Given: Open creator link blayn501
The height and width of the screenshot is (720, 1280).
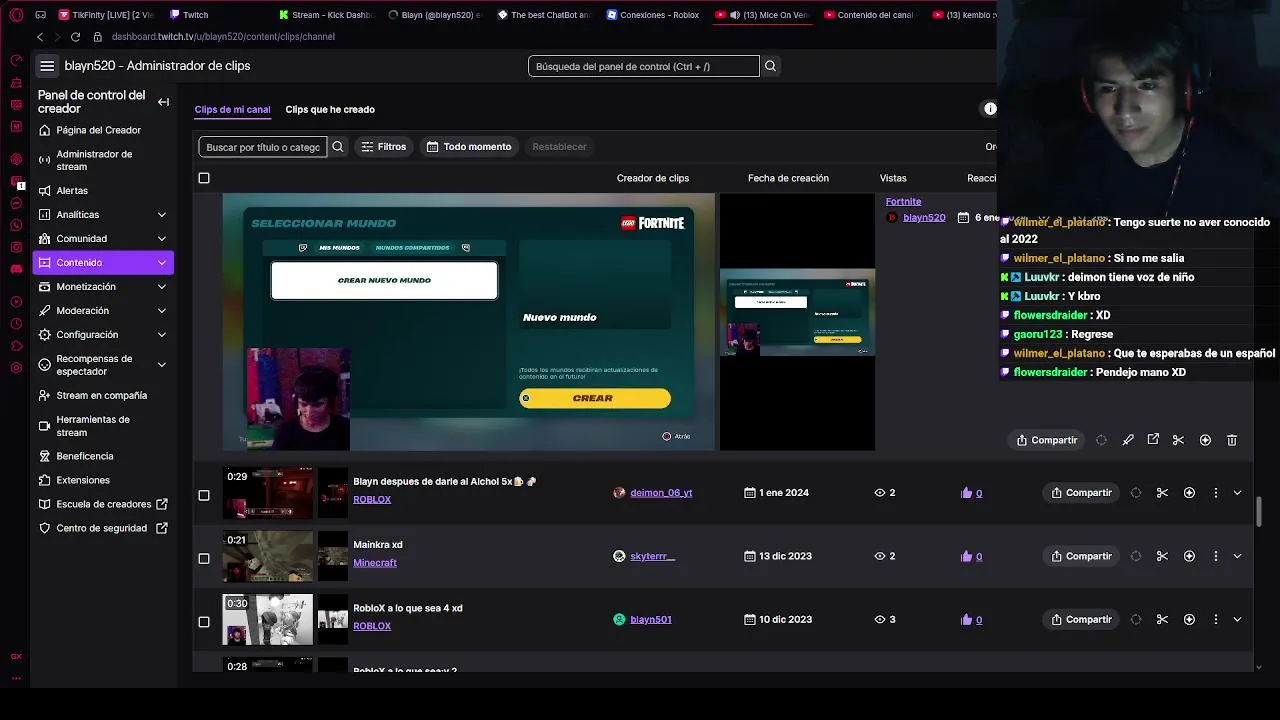Looking at the screenshot, I should coord(650,620).
